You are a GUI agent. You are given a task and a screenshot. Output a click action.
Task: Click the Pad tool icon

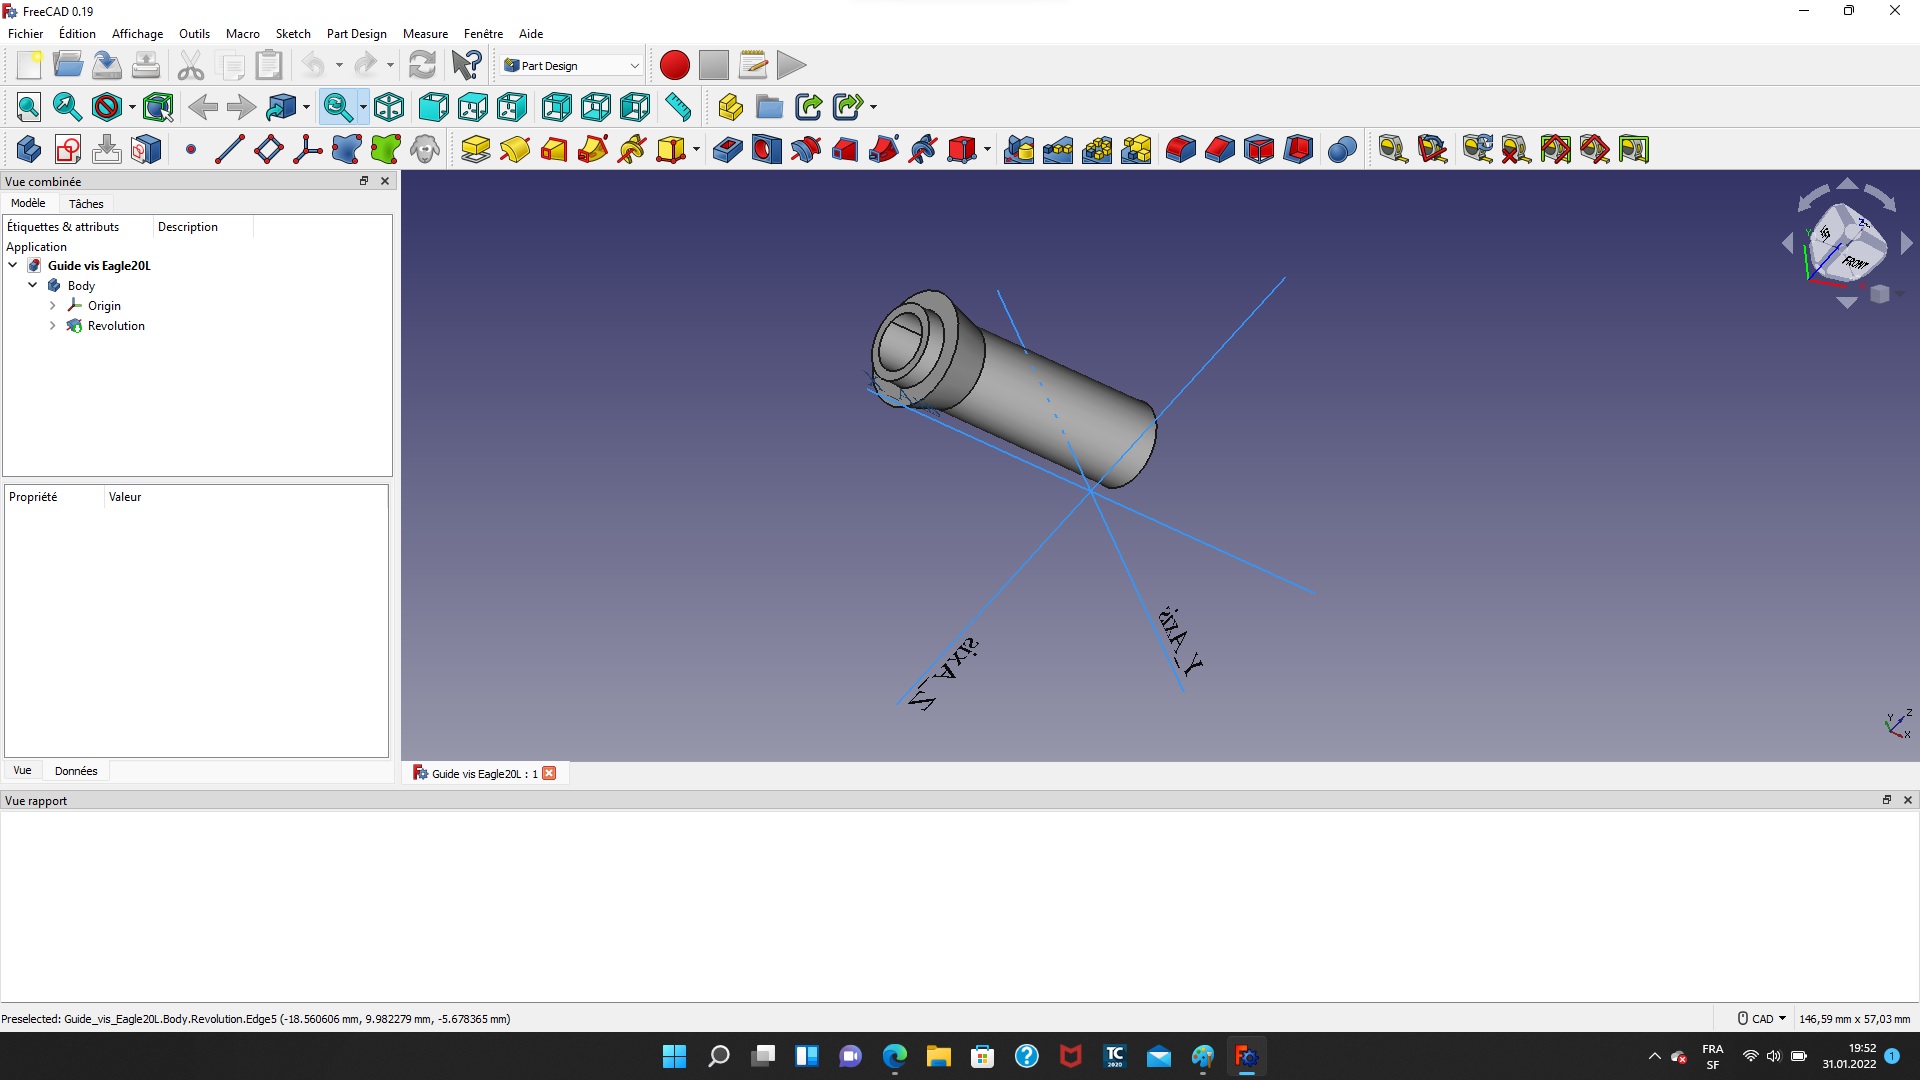(475, 150)
